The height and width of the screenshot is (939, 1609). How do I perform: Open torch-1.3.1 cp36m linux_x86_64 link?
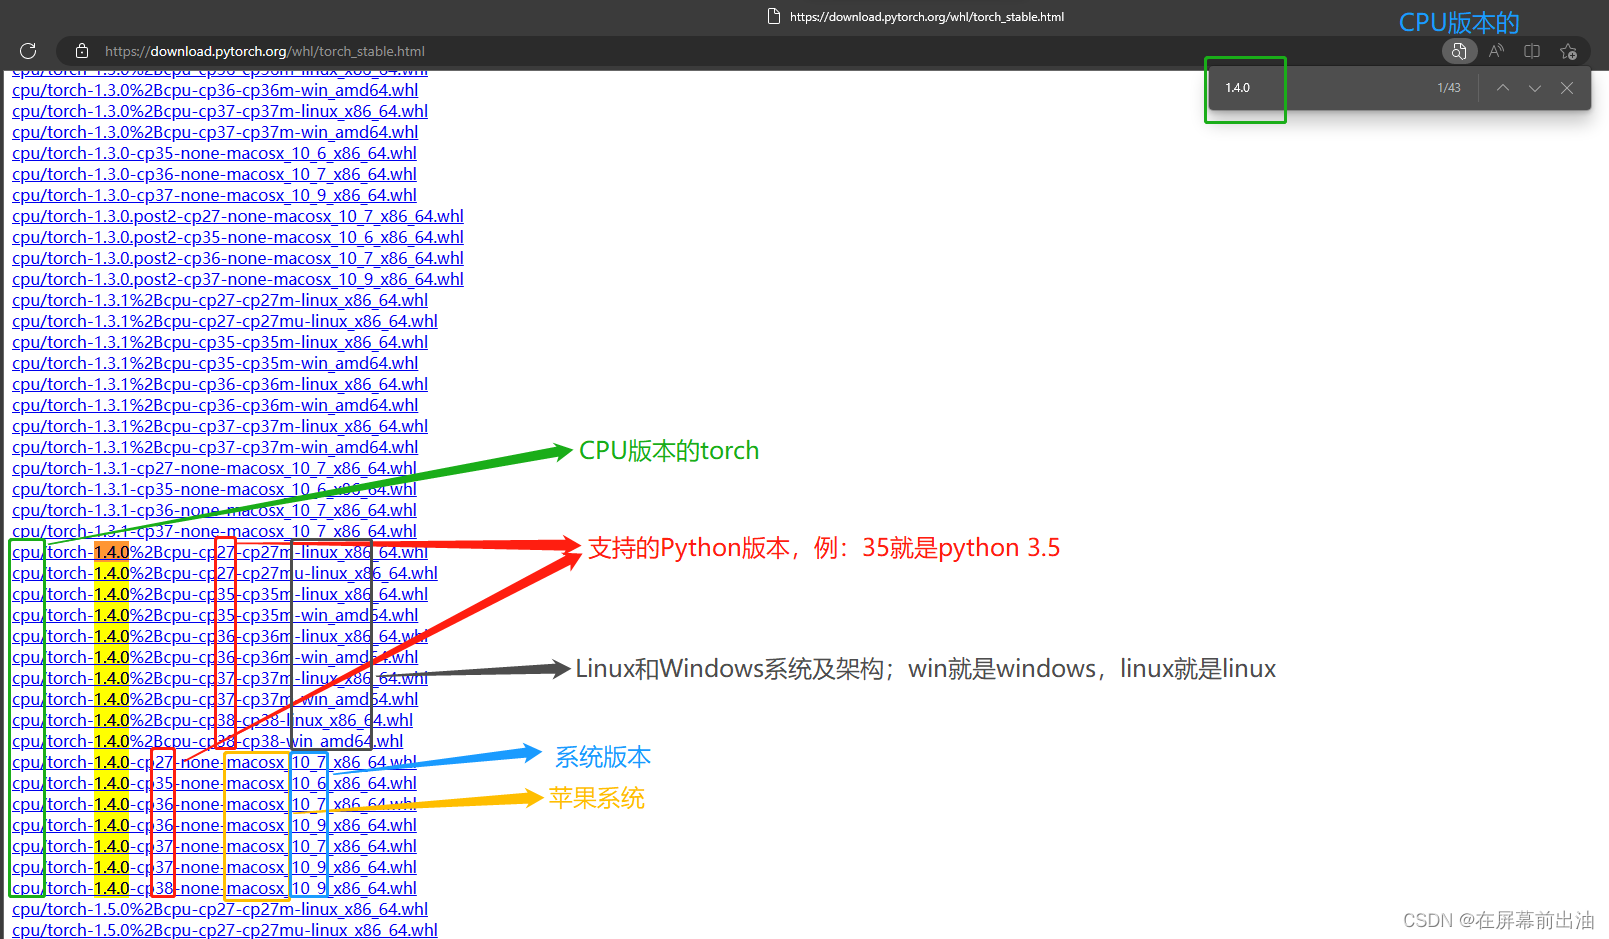[x=220, y=384]
